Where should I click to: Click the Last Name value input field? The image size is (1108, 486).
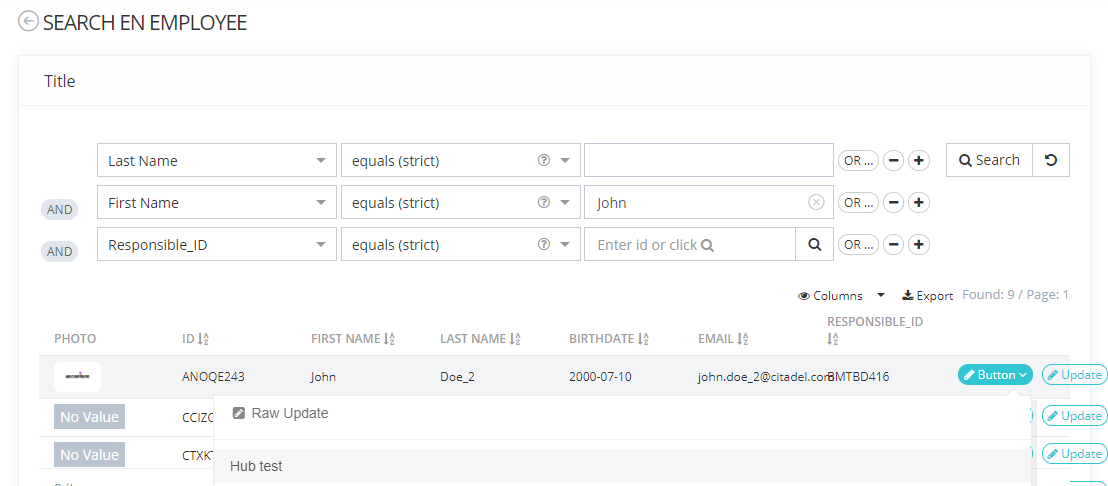click(708, 160)
